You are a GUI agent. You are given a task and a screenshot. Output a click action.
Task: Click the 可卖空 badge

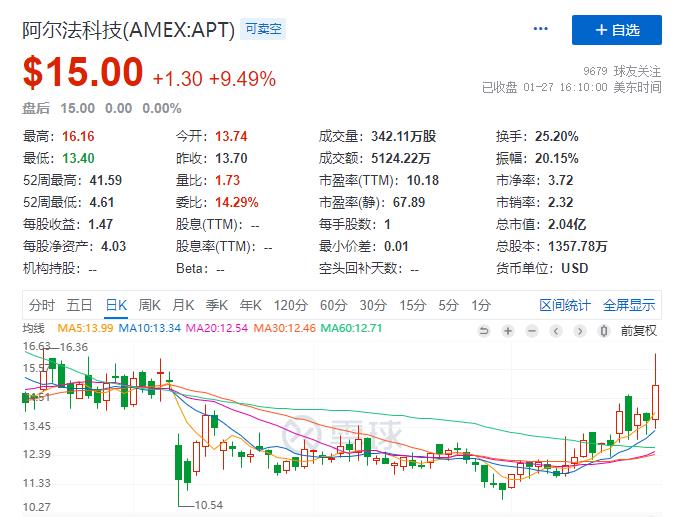pos(263,29)
